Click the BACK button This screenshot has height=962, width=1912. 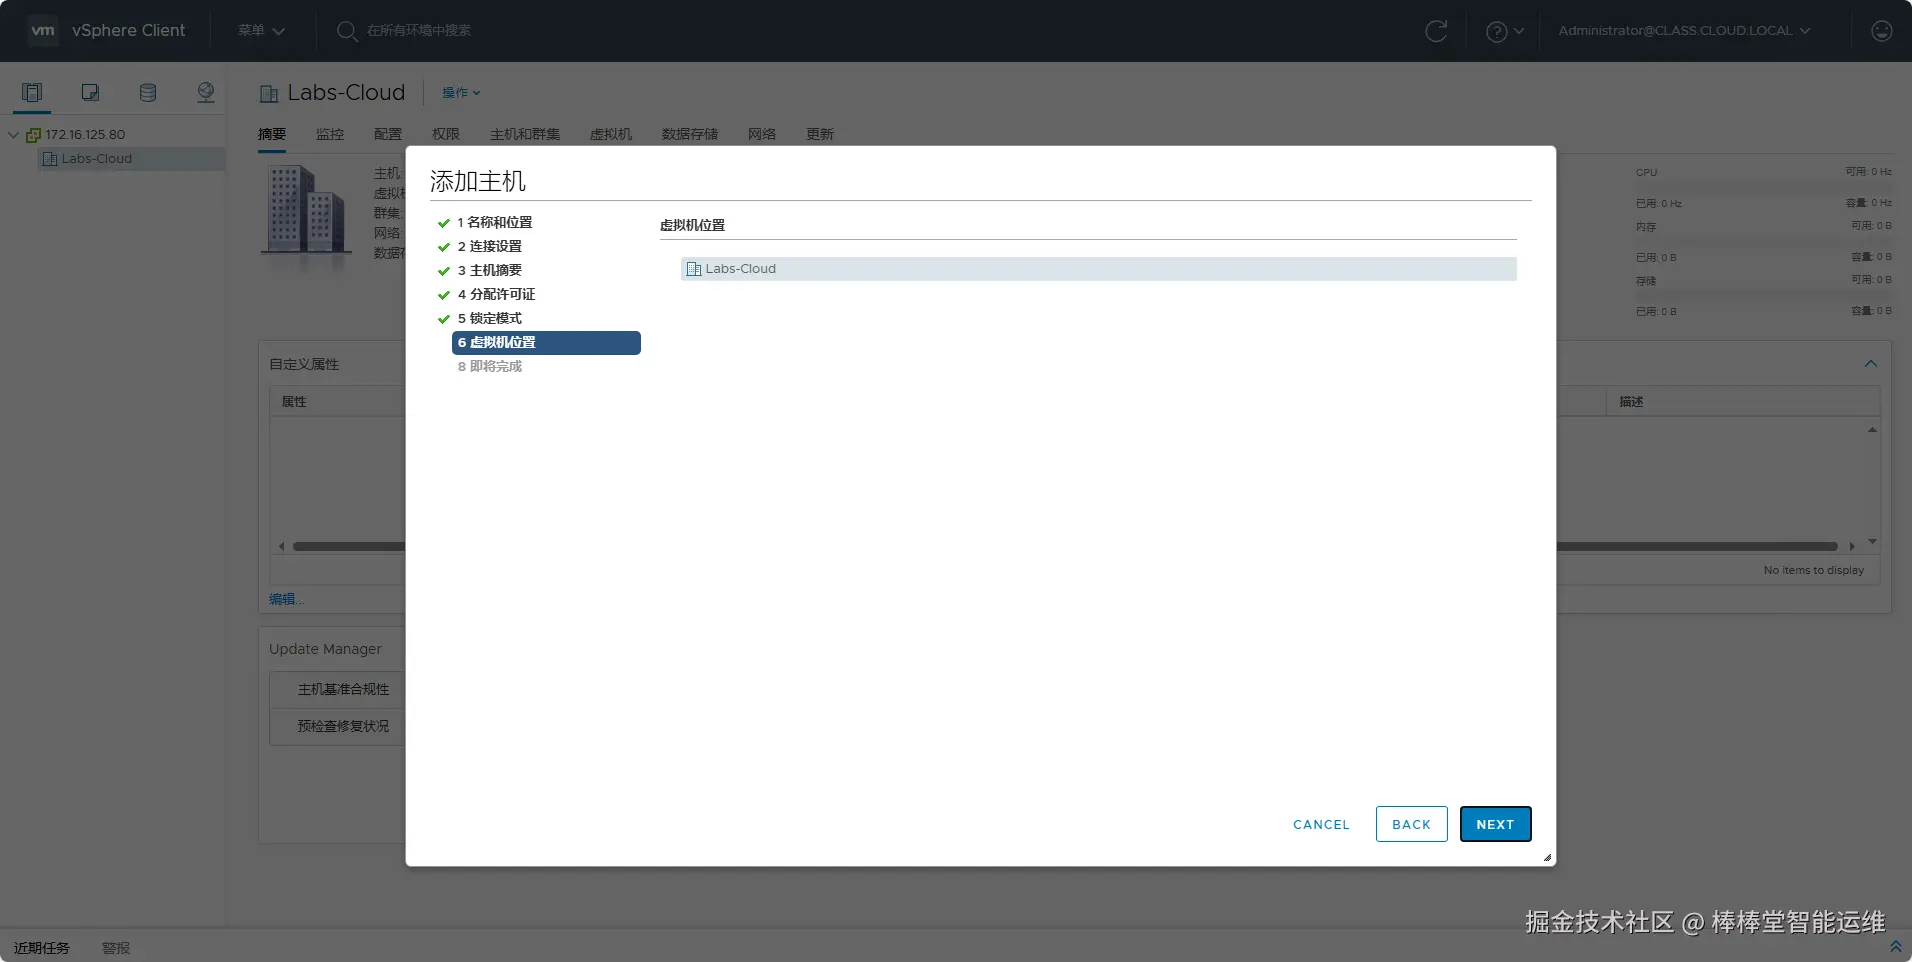click(1411, 824)
